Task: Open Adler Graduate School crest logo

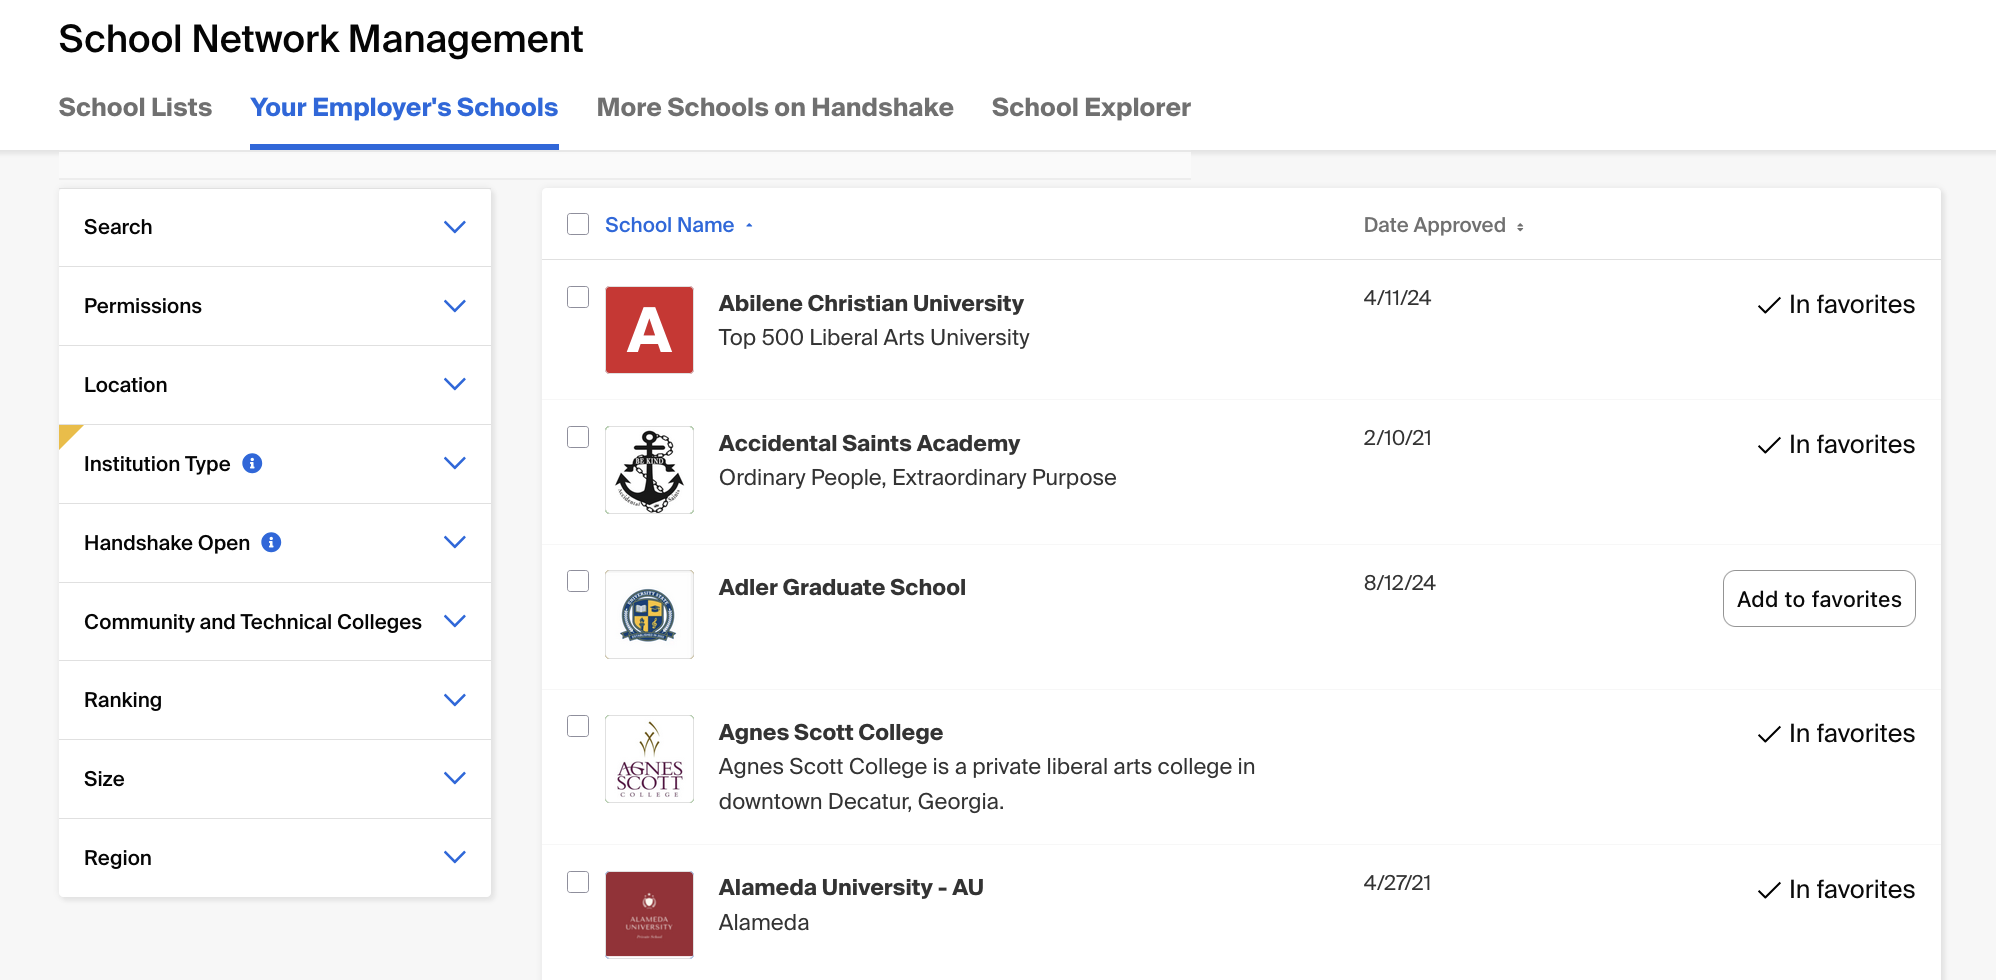Action: tap(649, 614)
